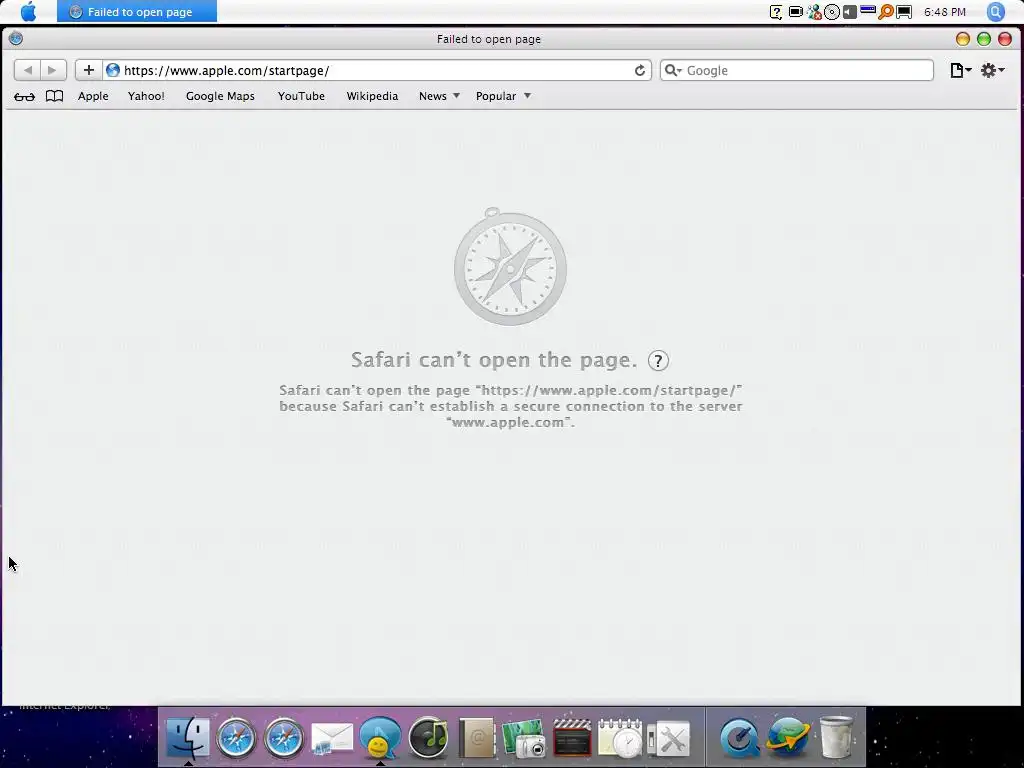Click the grey Safari compass in the page
This screenshot has width=1024, height=768.
(x=510, y=266)
